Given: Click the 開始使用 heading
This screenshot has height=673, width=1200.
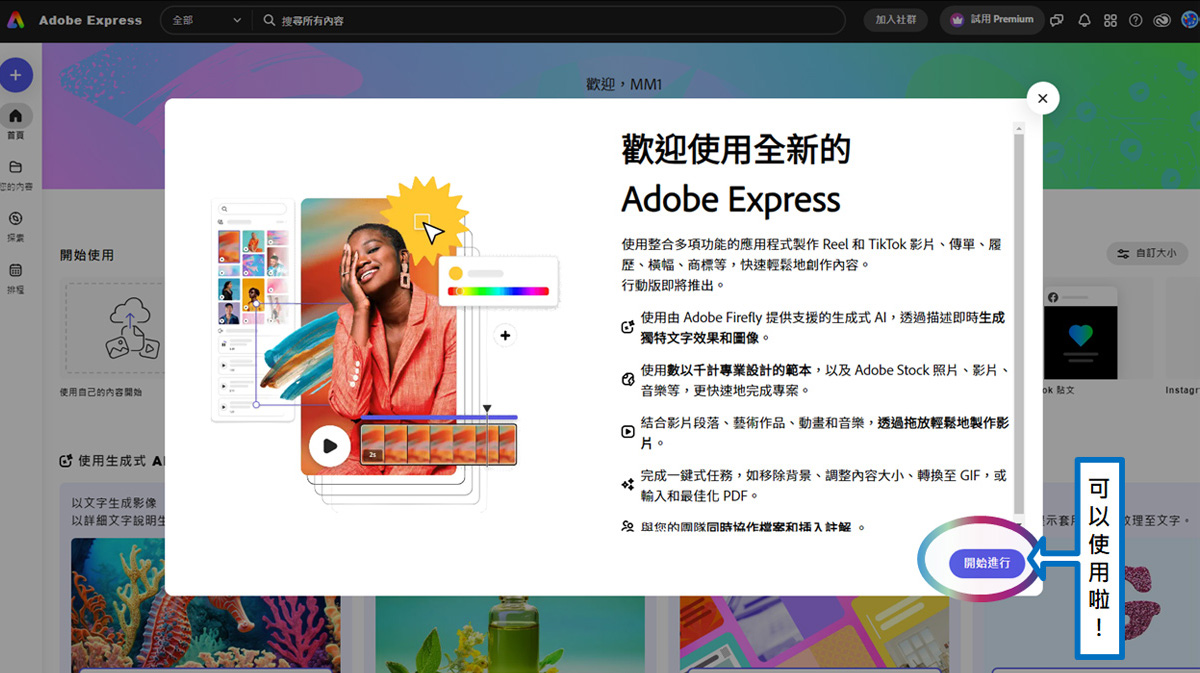Looking at the screenshot, I should (87, 255).
